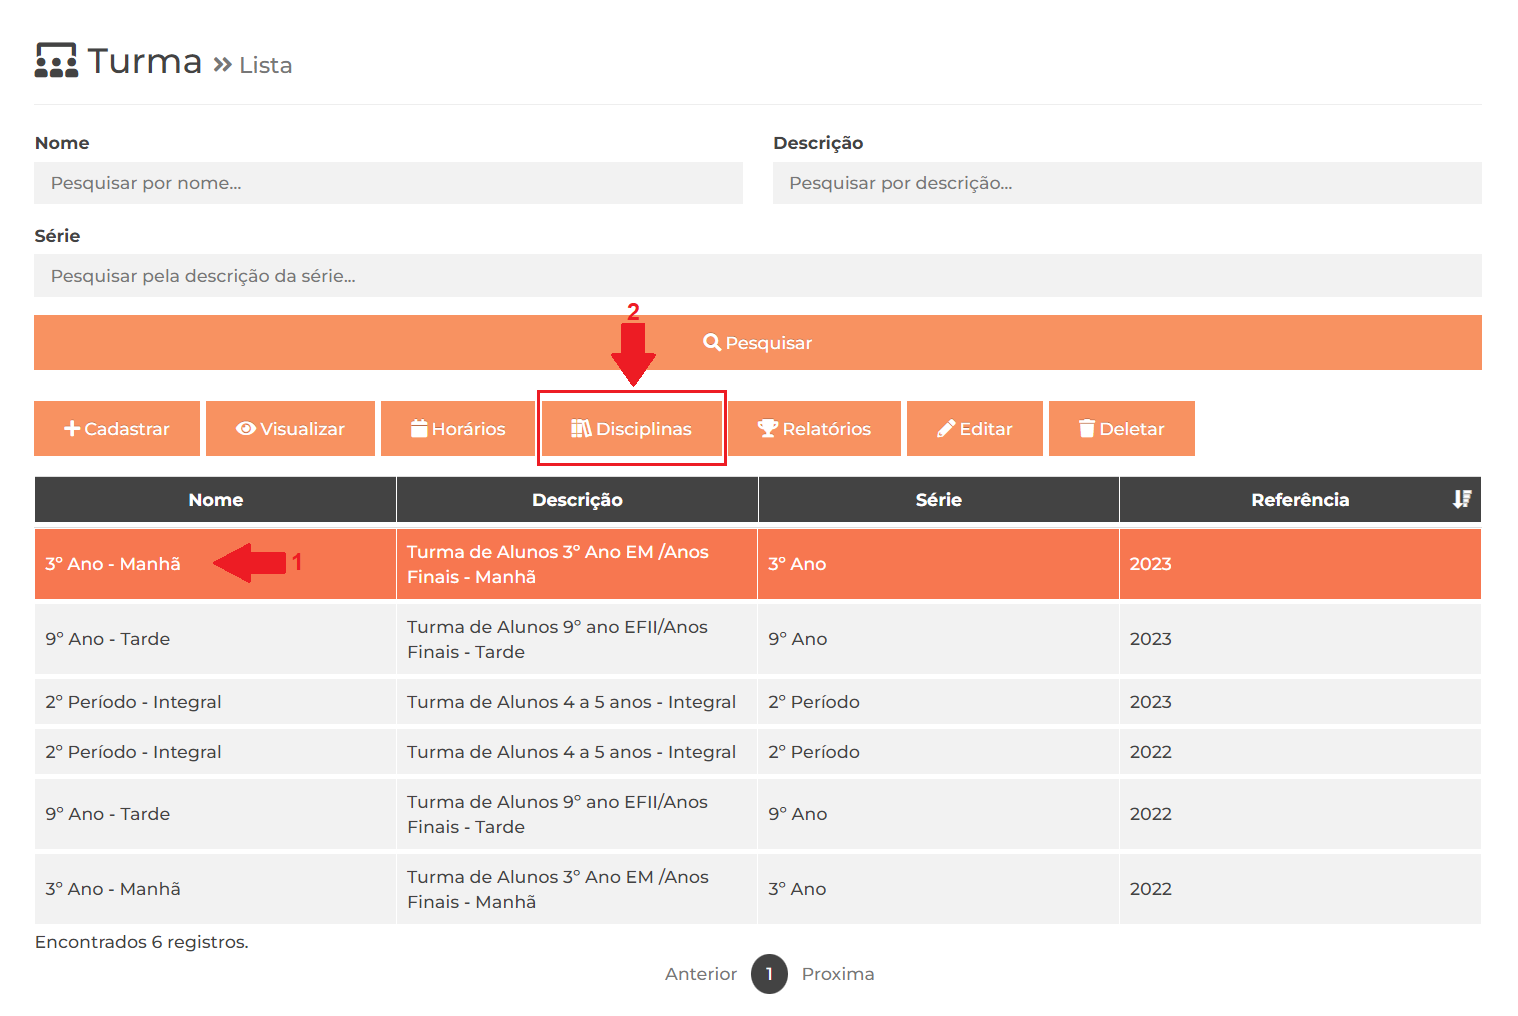The height and width of the screenshot is (1016, 1518).
Task: Click 3º Ano EM description in 2022 row
Action: click(x=557, y=889)
